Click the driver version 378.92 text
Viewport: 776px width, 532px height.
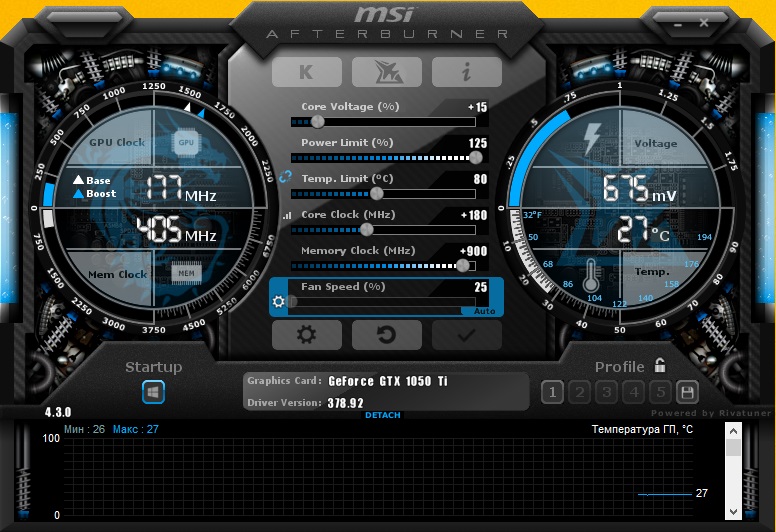coord(345,403)
